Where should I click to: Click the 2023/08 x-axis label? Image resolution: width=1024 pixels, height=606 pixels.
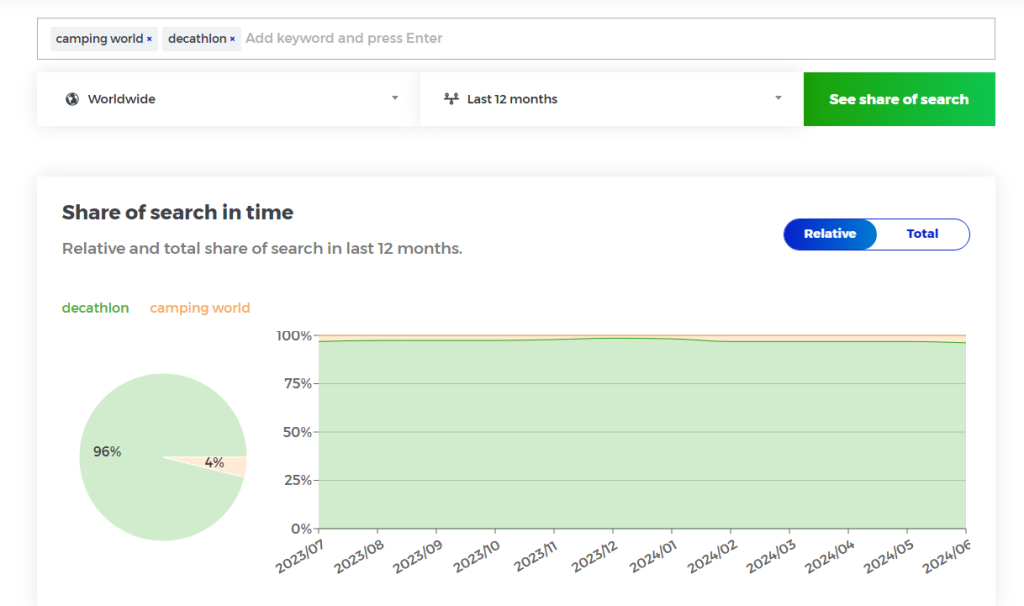(x=359, y=557)
